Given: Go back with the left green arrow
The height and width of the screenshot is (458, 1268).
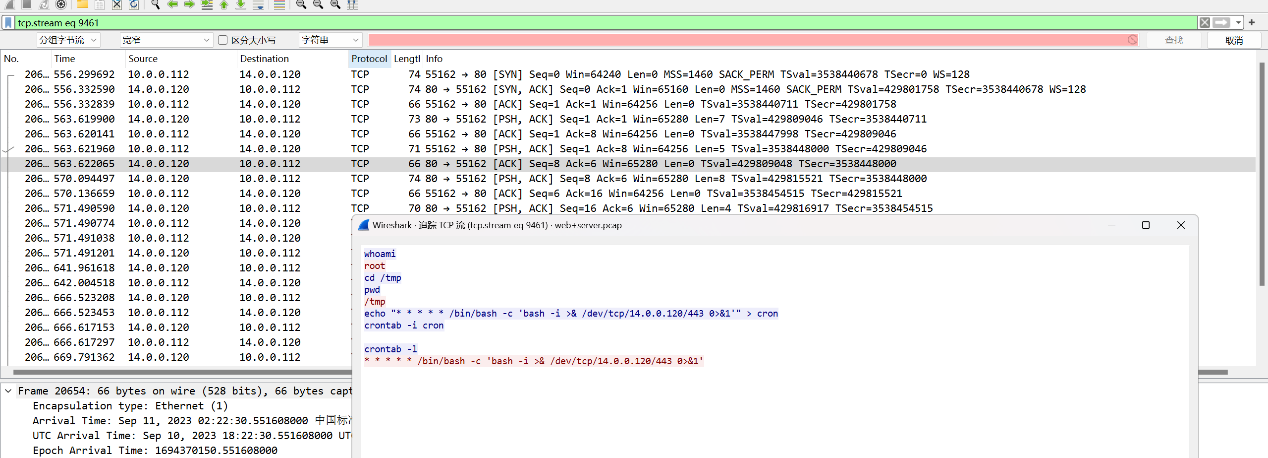Looking at the screenshot, I should (x=172, y=4).
